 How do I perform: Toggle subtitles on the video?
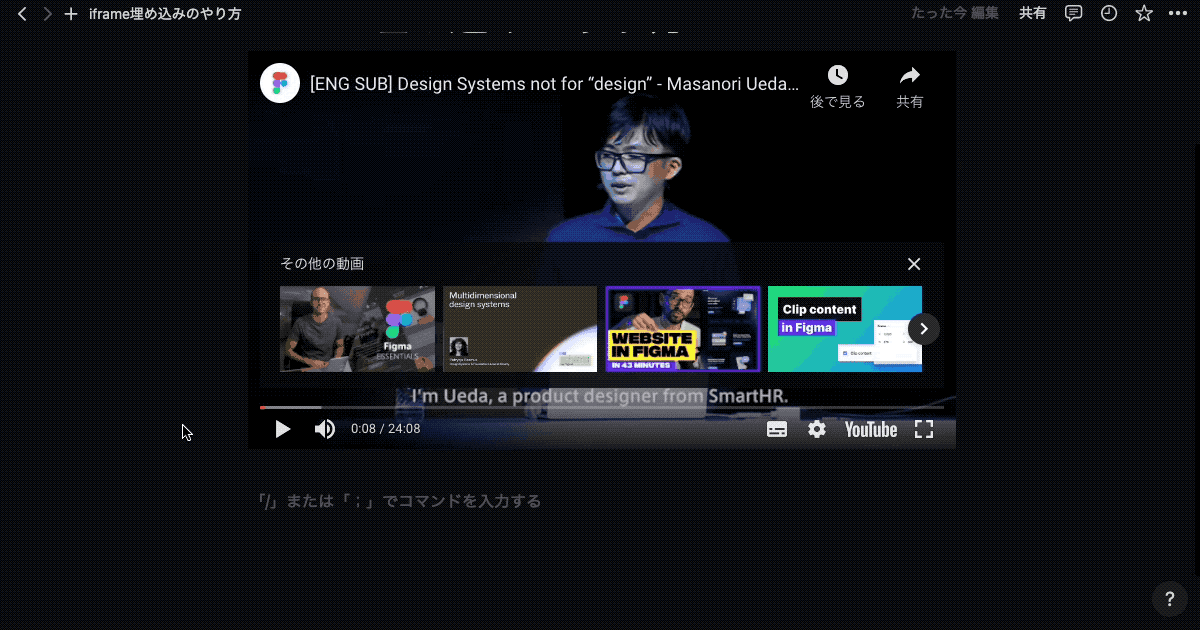coord(777,429)
